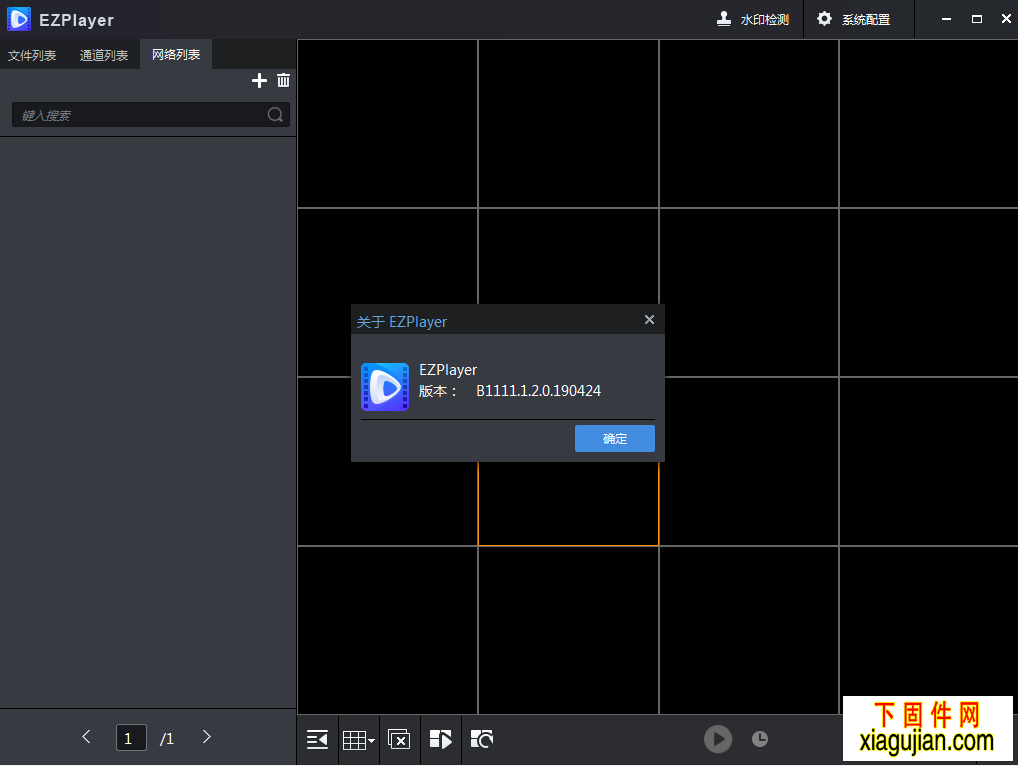Click the clock time icon

760,739
